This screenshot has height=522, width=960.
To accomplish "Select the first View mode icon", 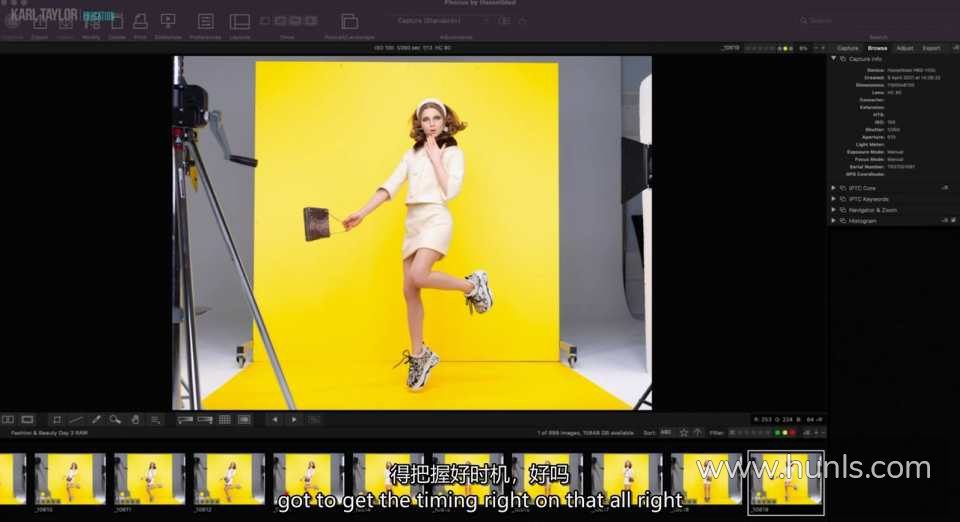I will (265, 21).
